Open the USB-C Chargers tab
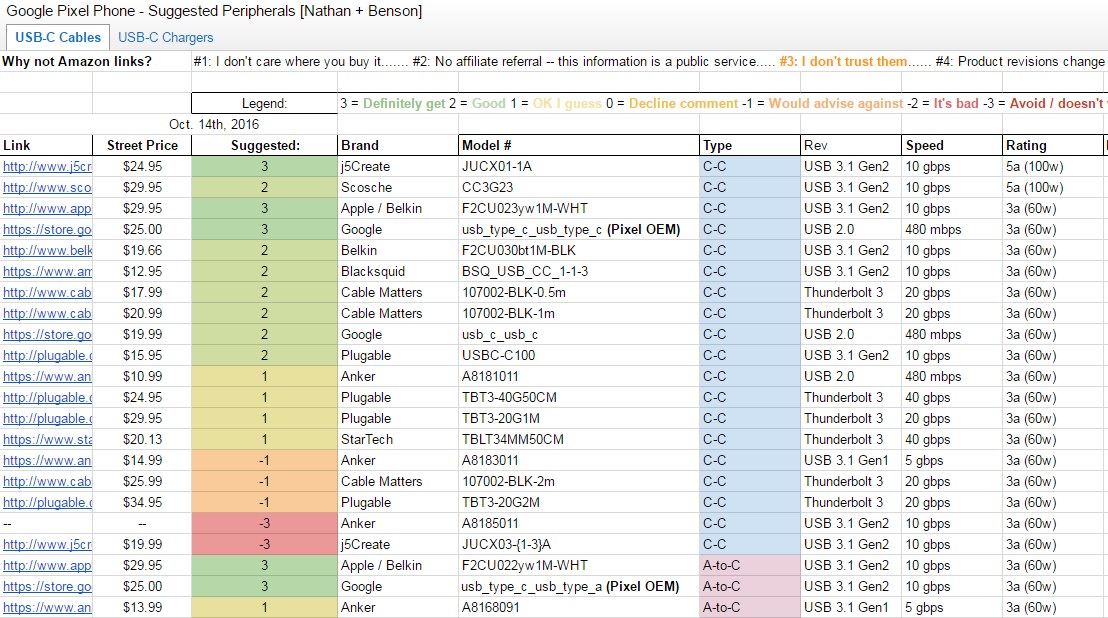 click(x=165, y=37)
